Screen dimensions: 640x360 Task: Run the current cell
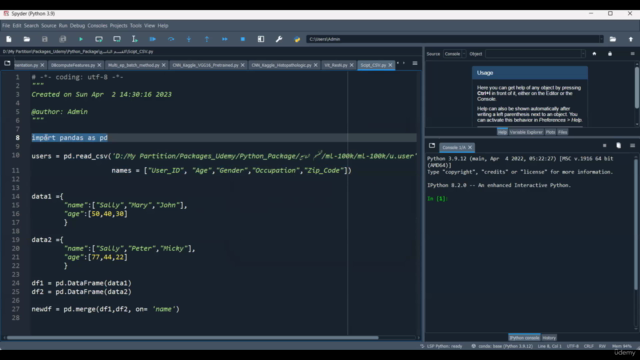(x=99, y=39)
